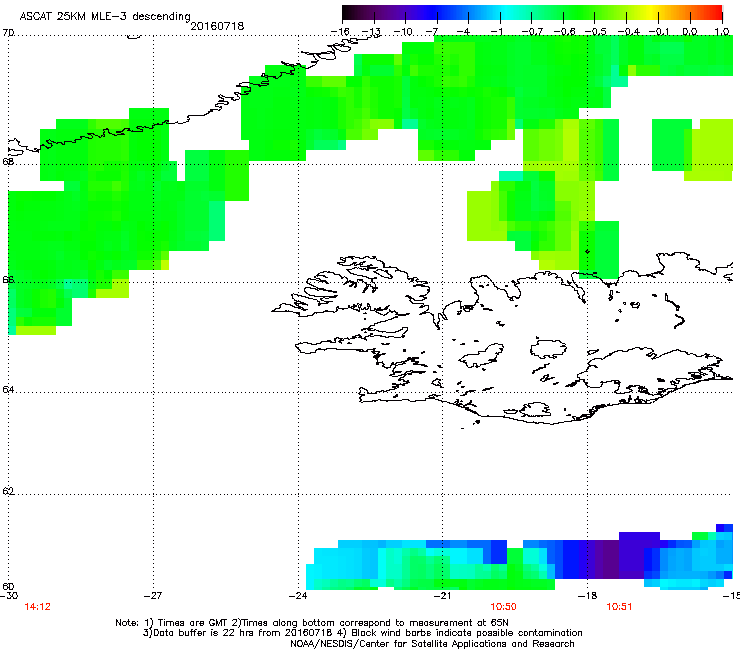
Task: Click the latitude label 68
Action: pos(8,161)
